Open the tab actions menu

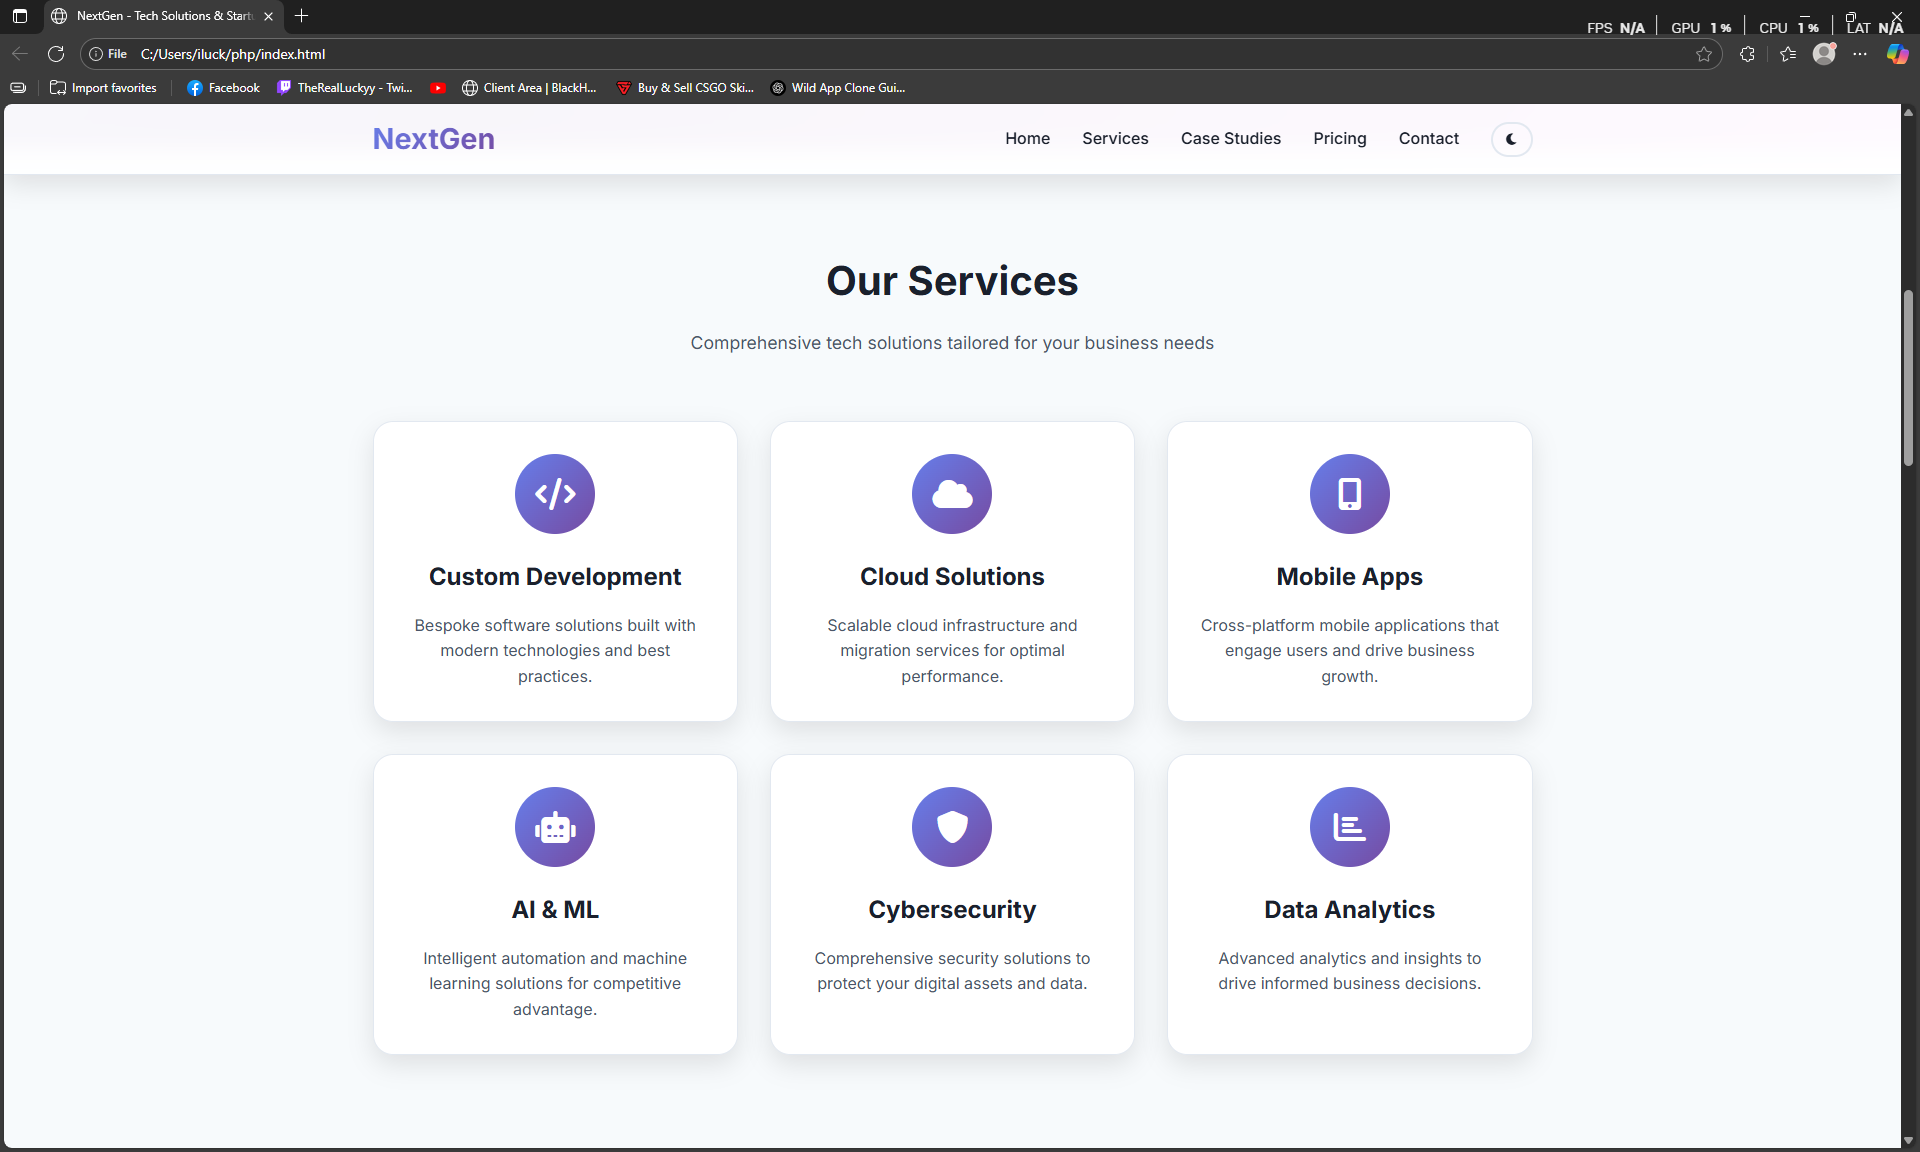19,16
